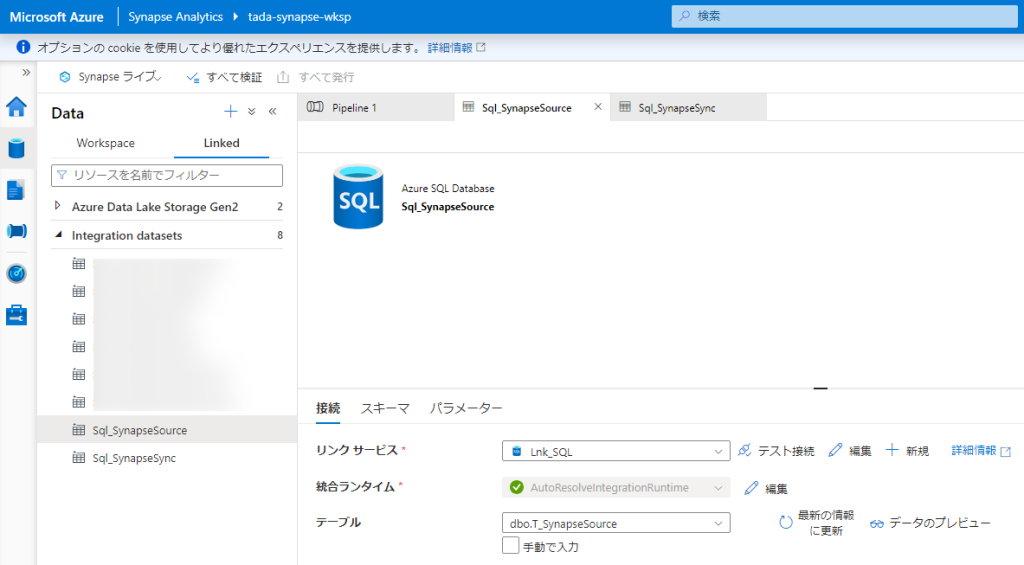Open the Lnk_SQL linked service dropdown

point(616,452)
